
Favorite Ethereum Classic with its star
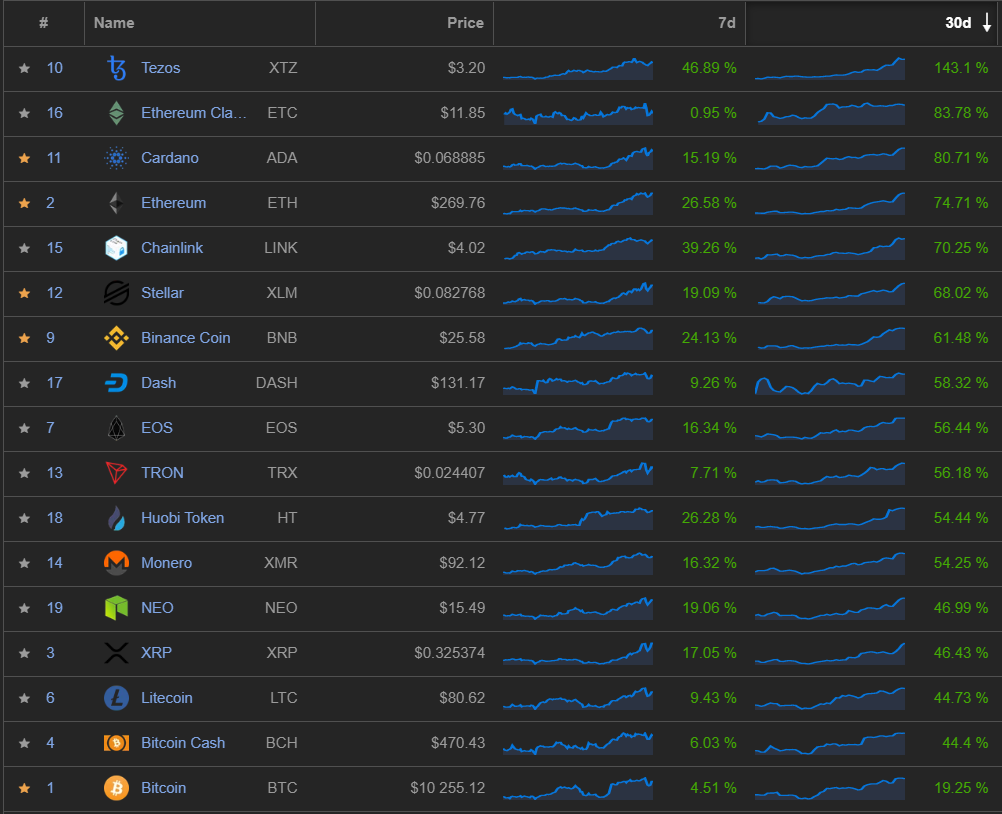pos(24,113)
